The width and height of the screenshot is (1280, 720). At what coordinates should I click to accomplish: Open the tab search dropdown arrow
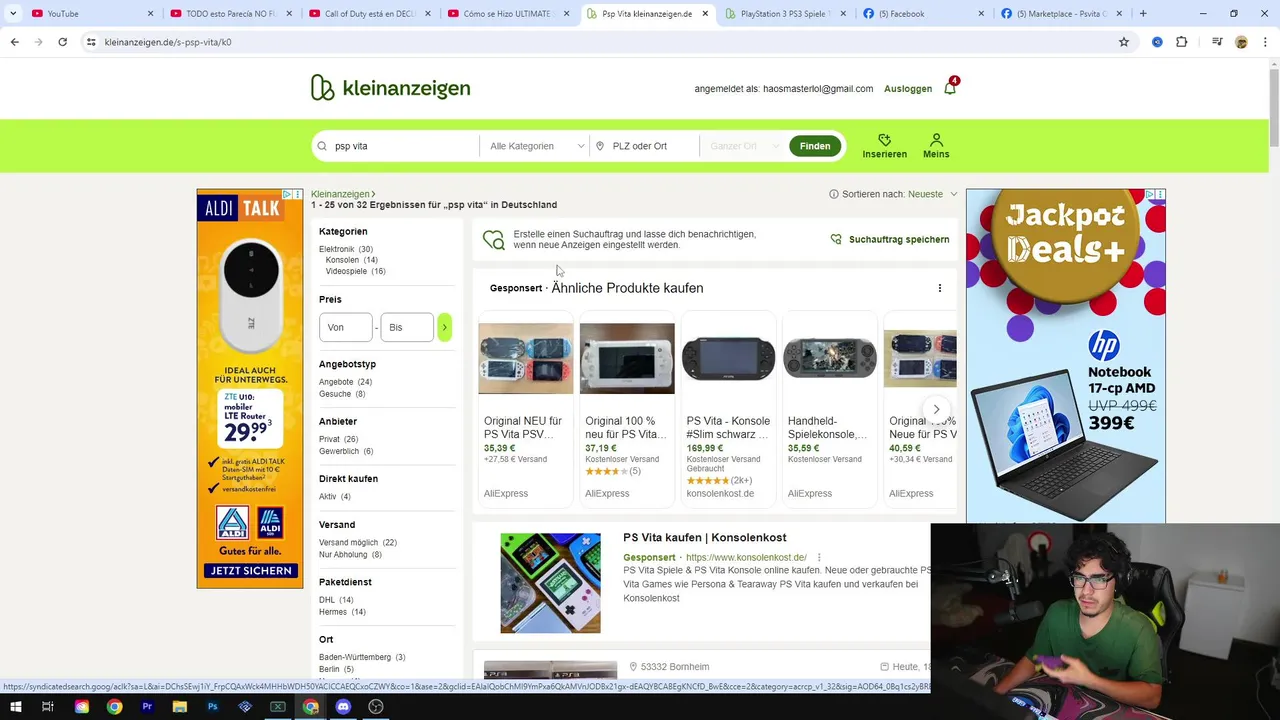pyautogui.click(x=13, y=14)
